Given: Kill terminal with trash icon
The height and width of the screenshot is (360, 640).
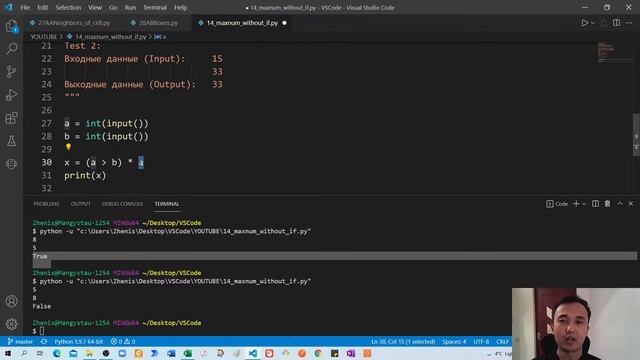Looking at the screenshot, I should click(x=607, y=204).
